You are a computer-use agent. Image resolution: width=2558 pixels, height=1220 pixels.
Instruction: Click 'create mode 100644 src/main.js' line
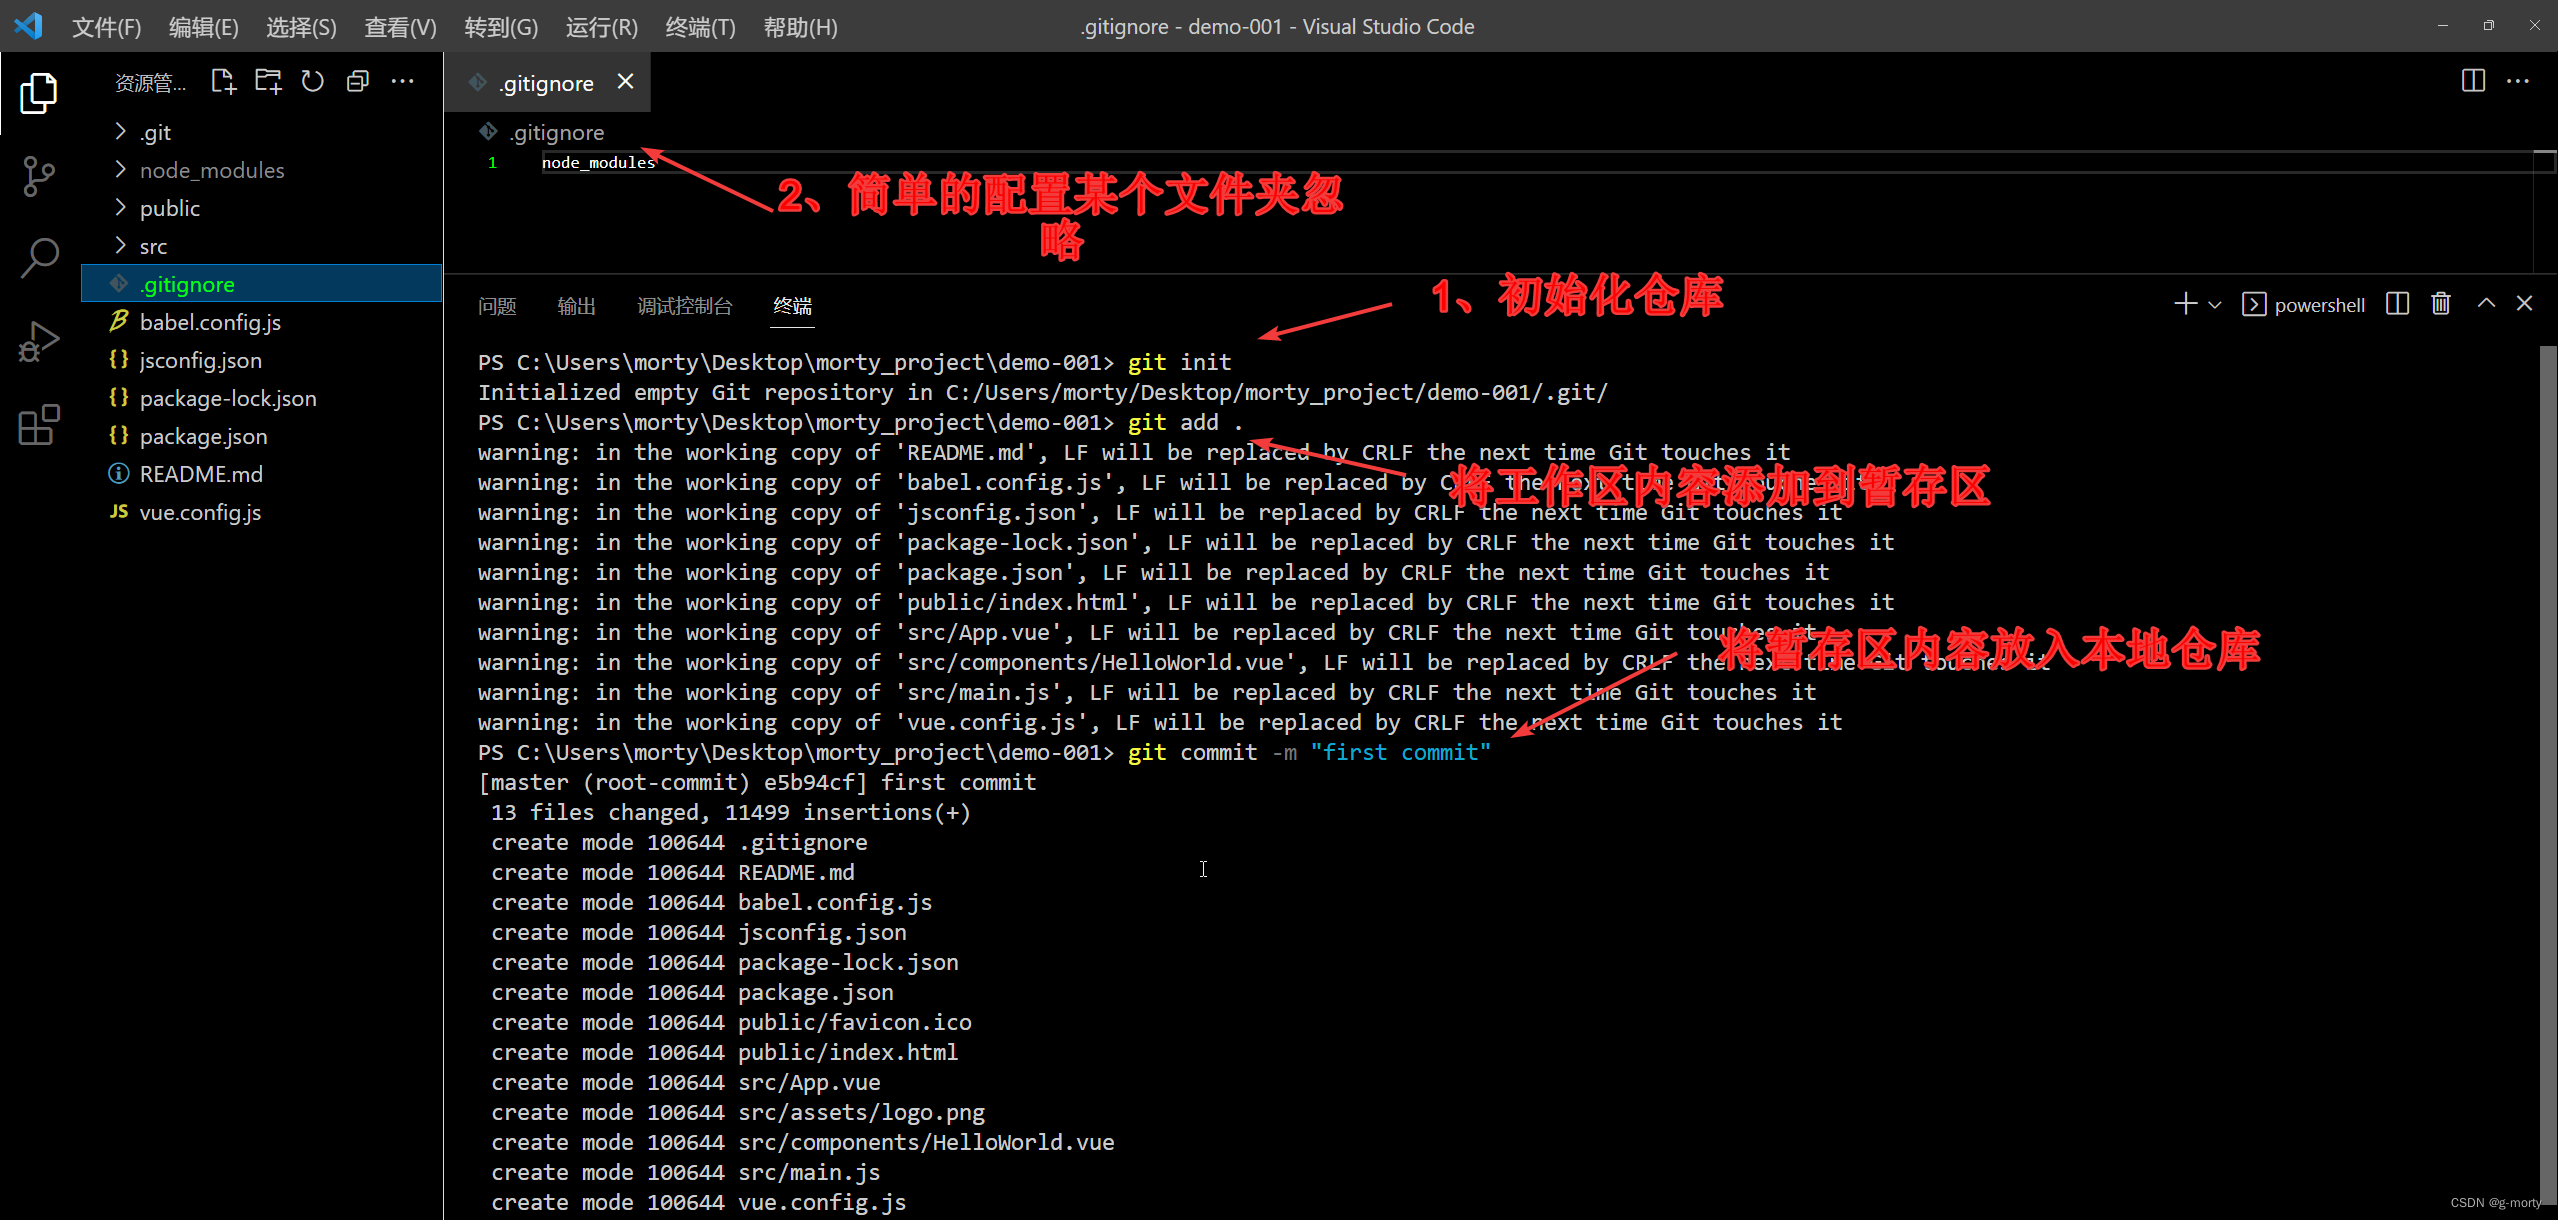click(685, 1172)
